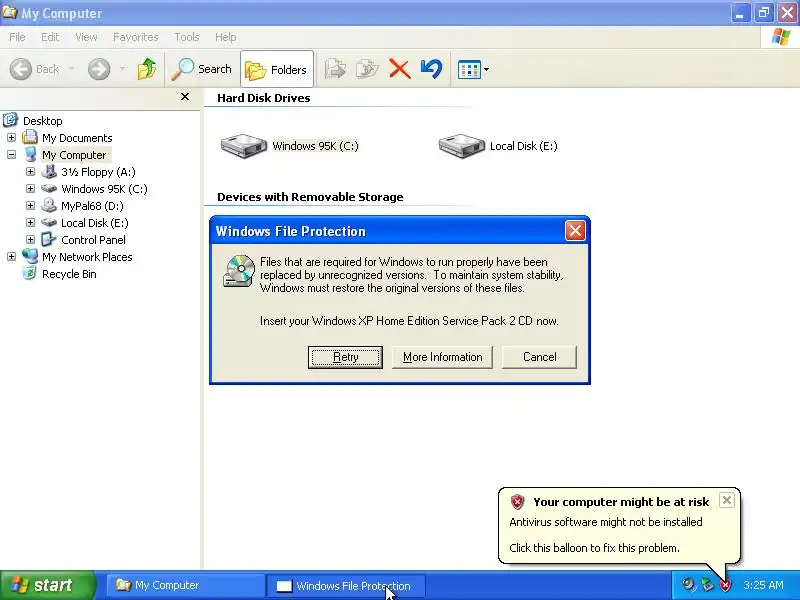800x600 pixels.
Task: Select Windows 95K (C:) hard disk icon
Action: [x=243, y=146]
